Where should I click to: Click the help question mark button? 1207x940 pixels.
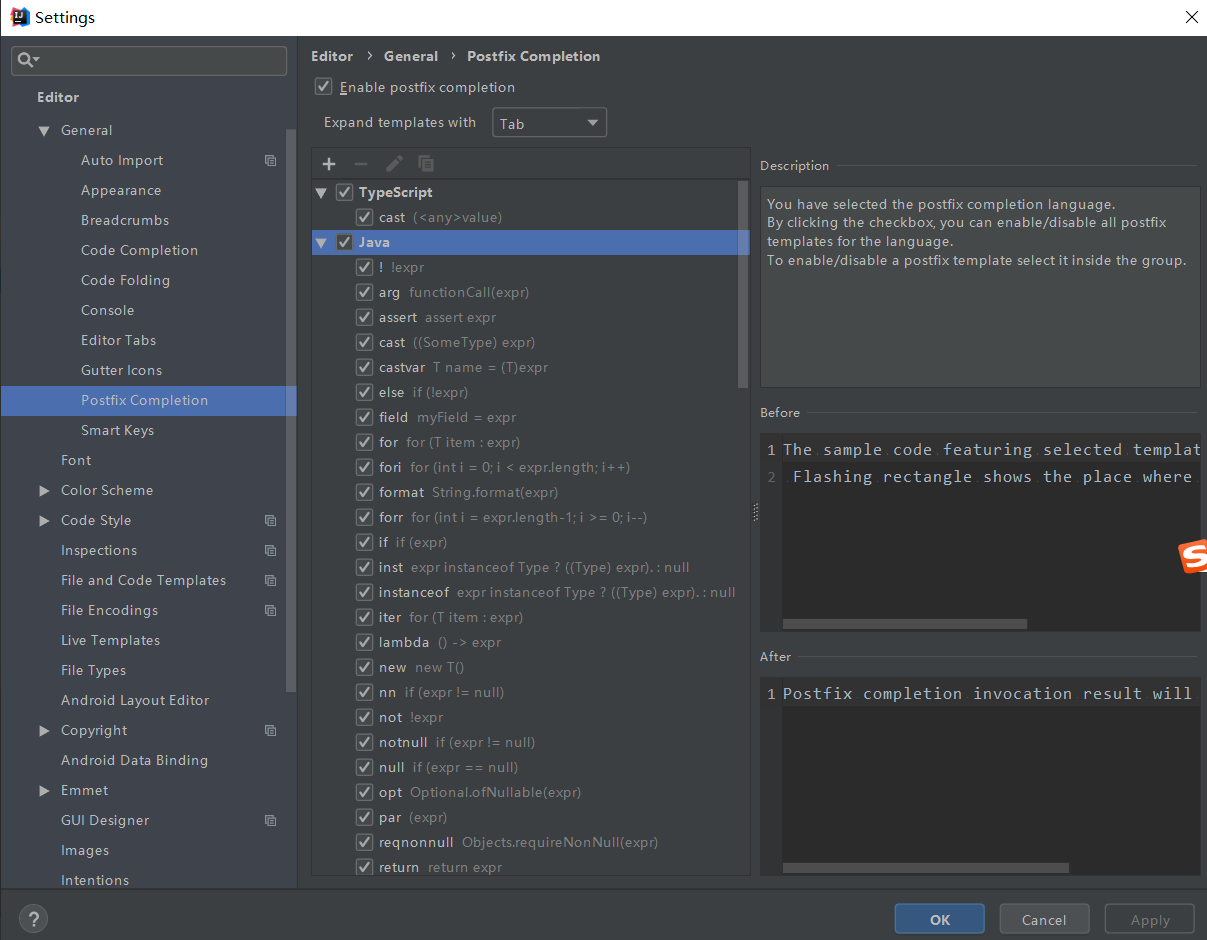(33, 919)
